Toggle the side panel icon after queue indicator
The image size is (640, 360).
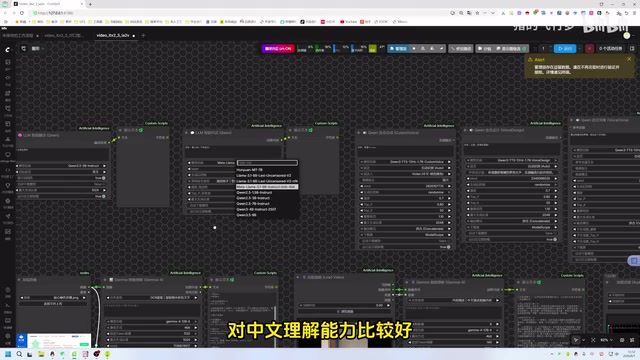point(632,49)
